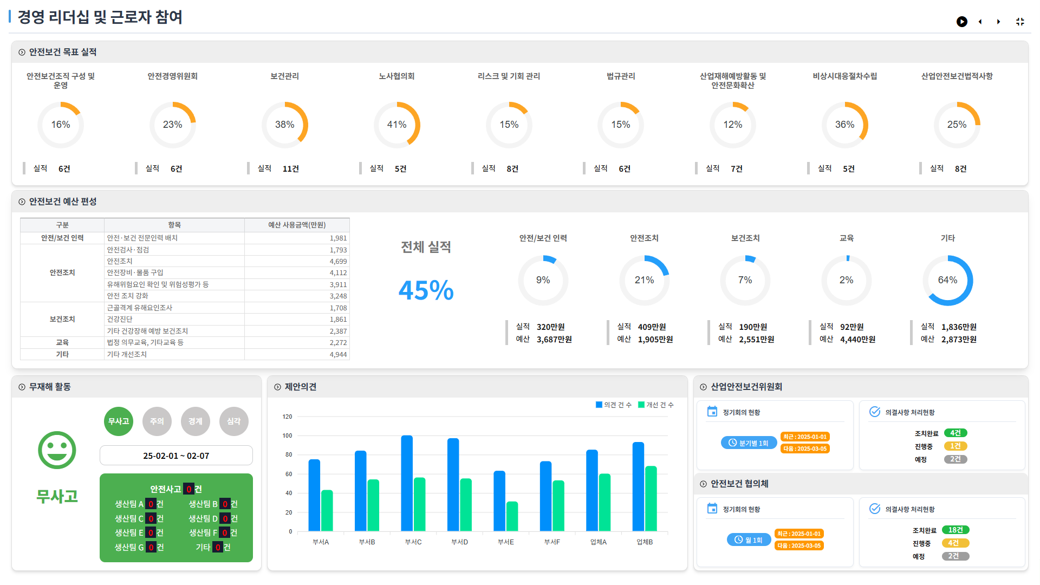
Task: Exit fullscreen using the collapse icon
Action: [1020, 22]
